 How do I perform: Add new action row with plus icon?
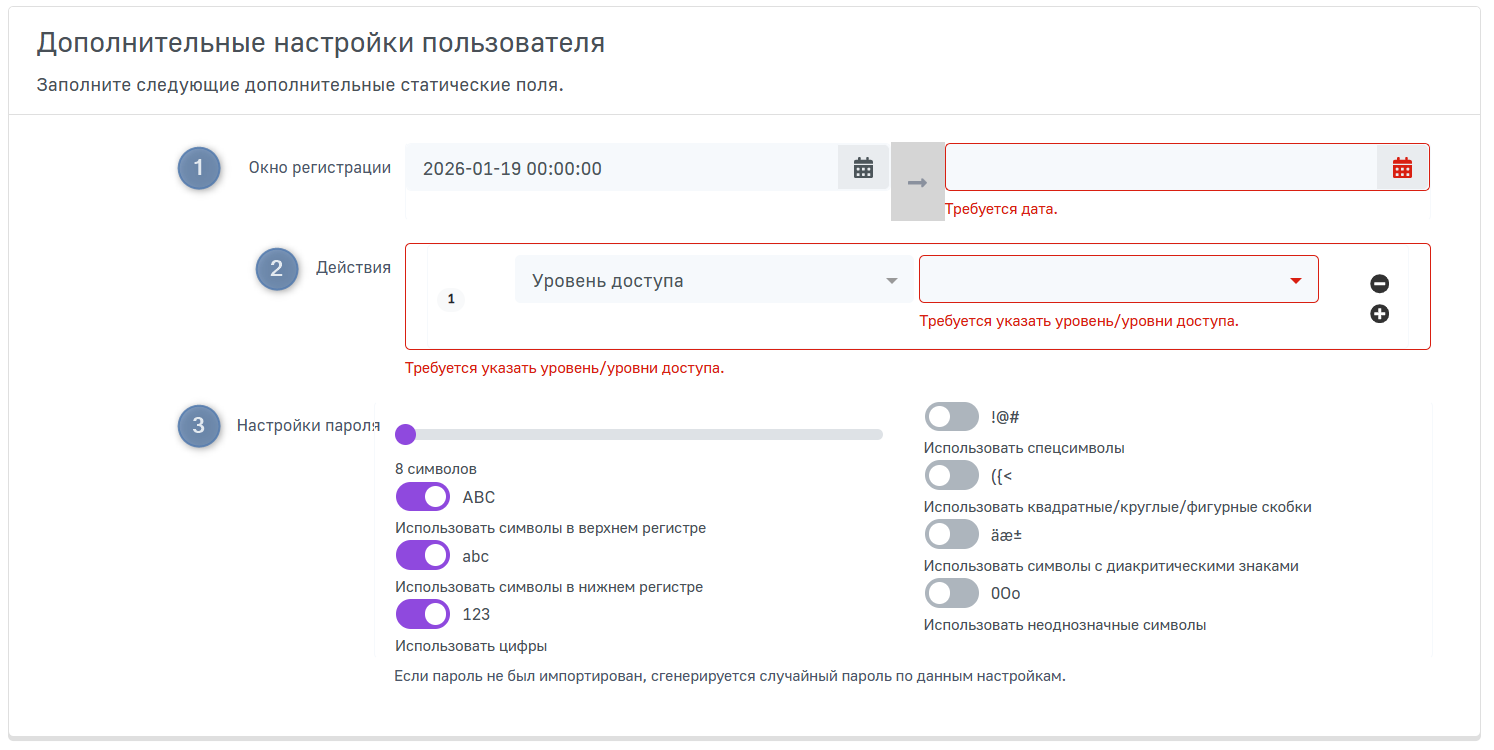click(1379, 314)
